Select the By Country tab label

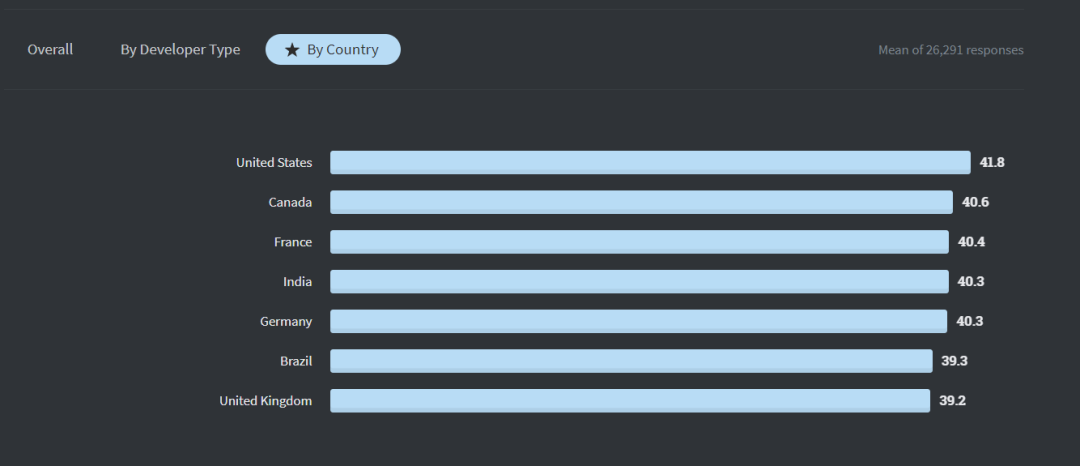(x=342, y=50)
